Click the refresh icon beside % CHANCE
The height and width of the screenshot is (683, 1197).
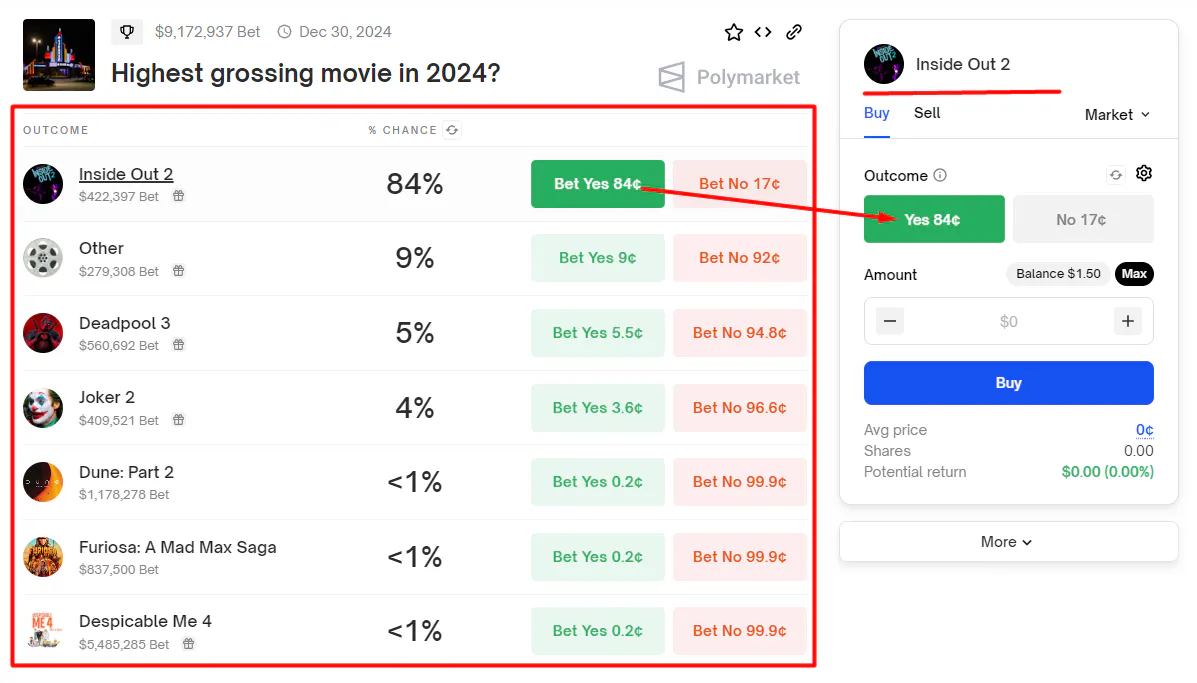(450, 129)
